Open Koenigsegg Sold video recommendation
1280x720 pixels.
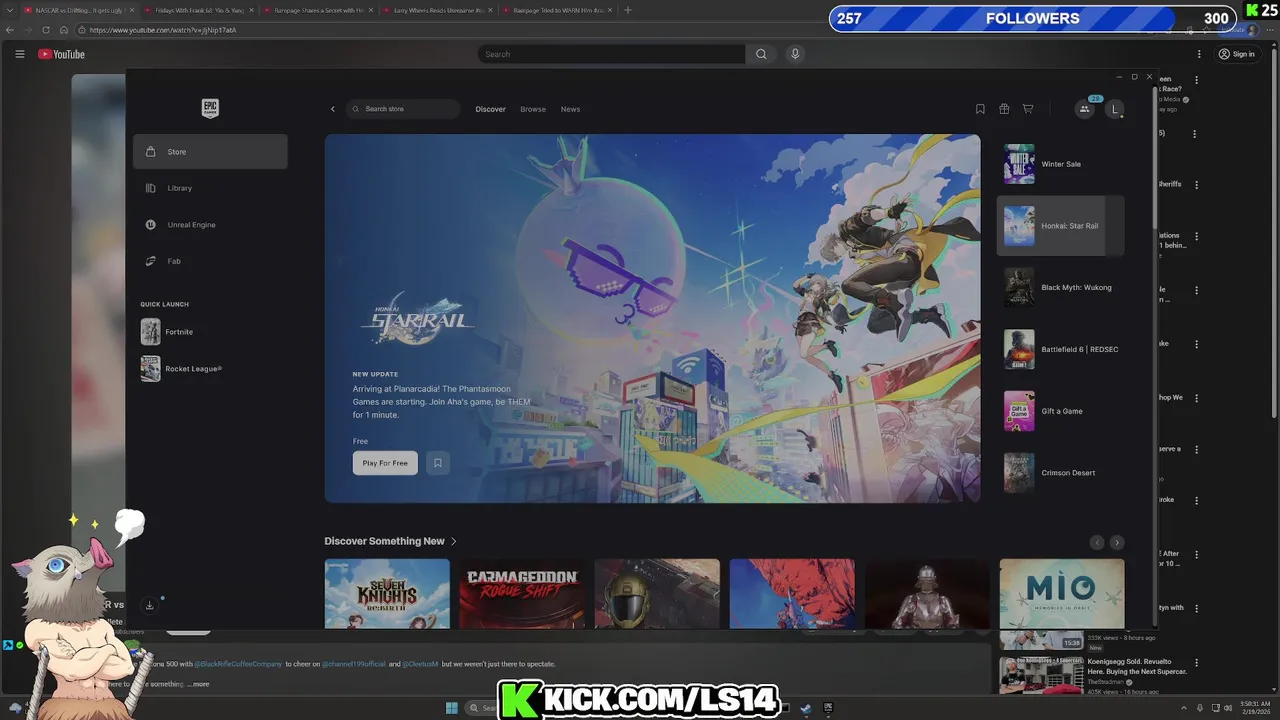[x=1137, y=667]
